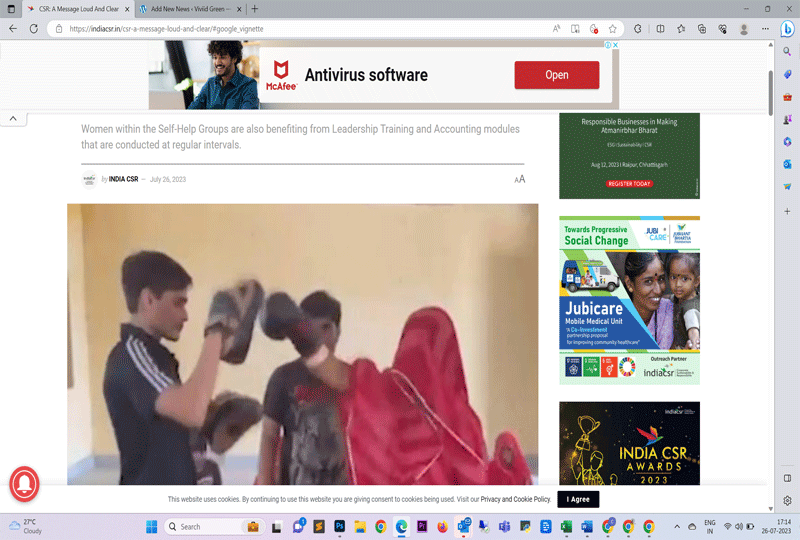
Task: Click Open on the McAfee ad
Action: coord(557,75)
